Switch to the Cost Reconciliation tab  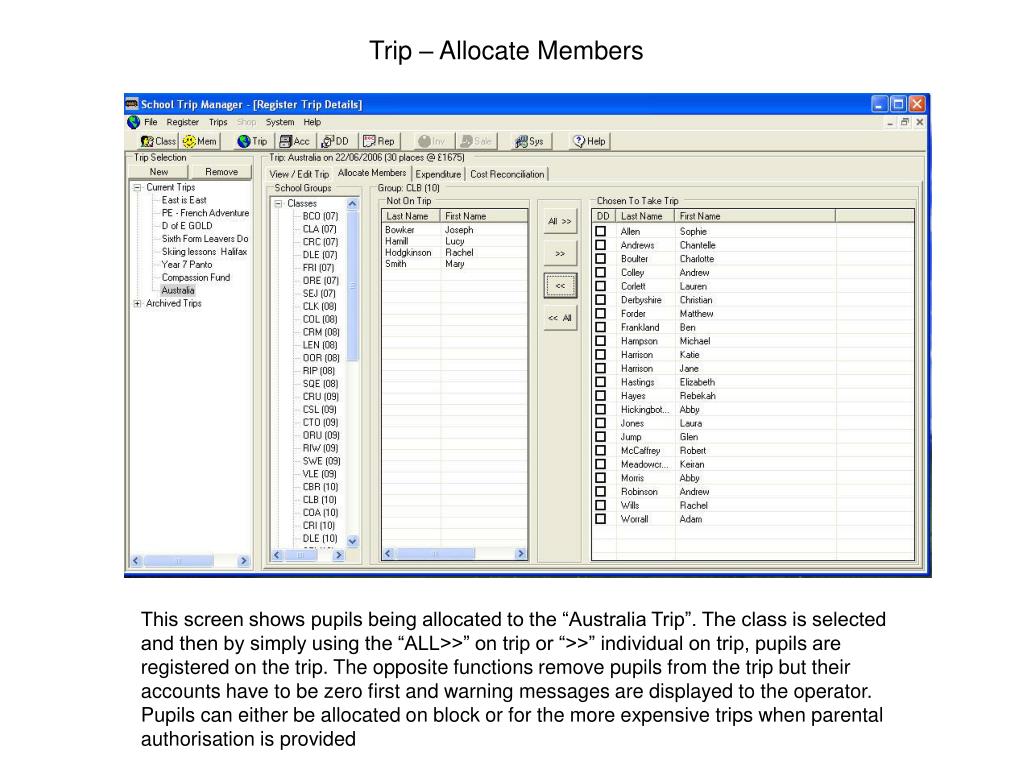(507, 174)
